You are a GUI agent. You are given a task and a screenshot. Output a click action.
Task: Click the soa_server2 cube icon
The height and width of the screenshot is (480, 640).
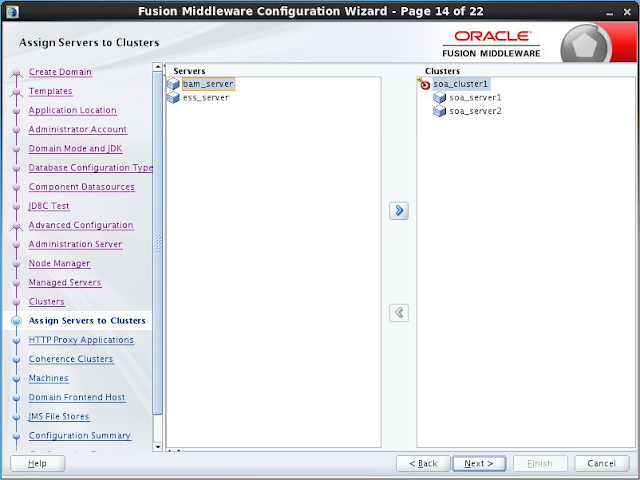pos(440,111)
